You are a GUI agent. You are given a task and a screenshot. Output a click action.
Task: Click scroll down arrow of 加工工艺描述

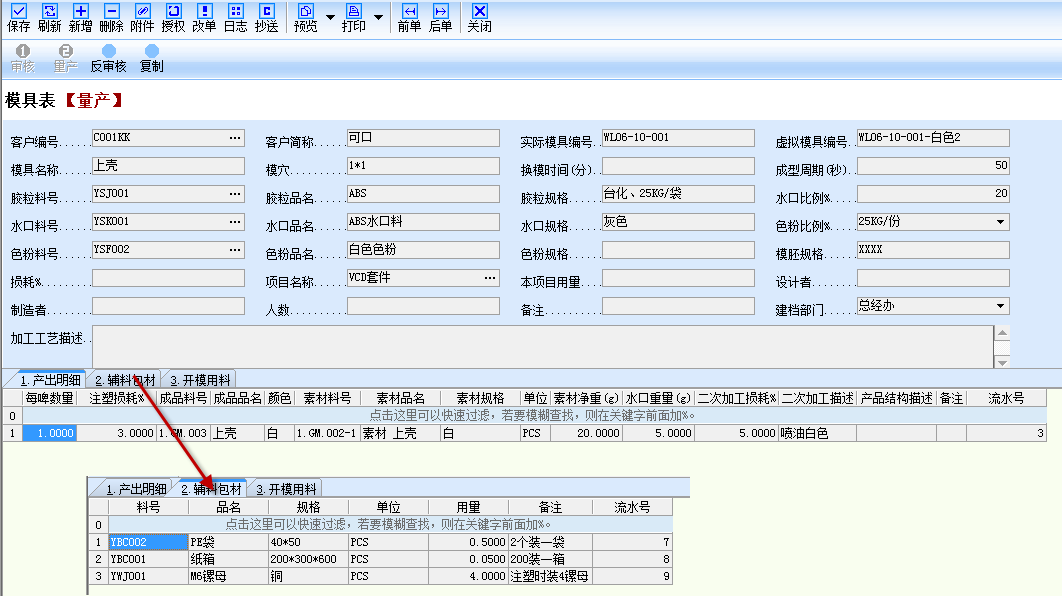(1002, 362)
